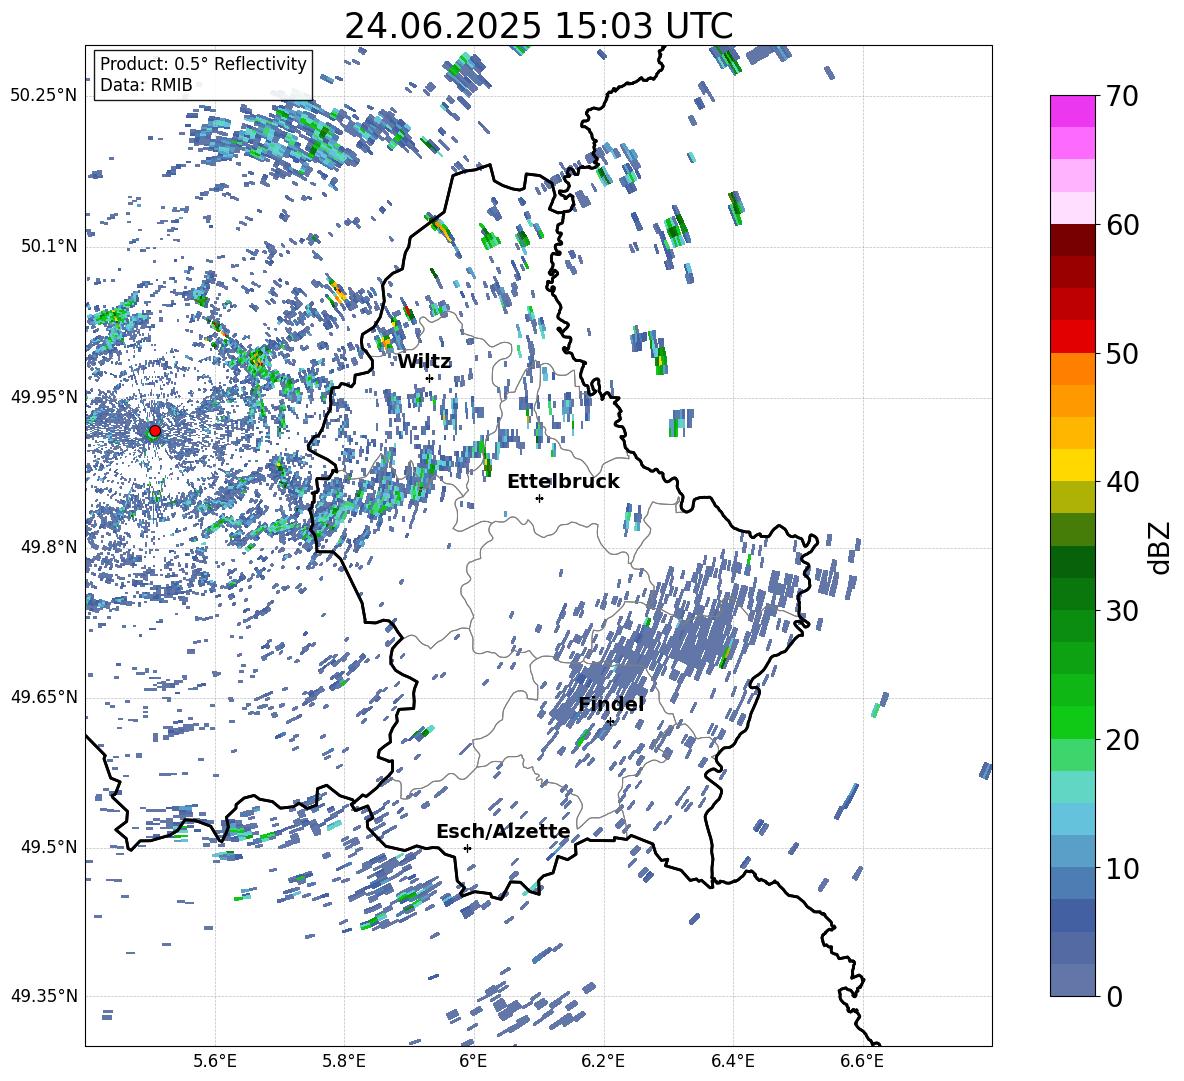Click the 49.35°N latitude label
Viewport: 1184px width, 1081px height.
pos(44,996)
